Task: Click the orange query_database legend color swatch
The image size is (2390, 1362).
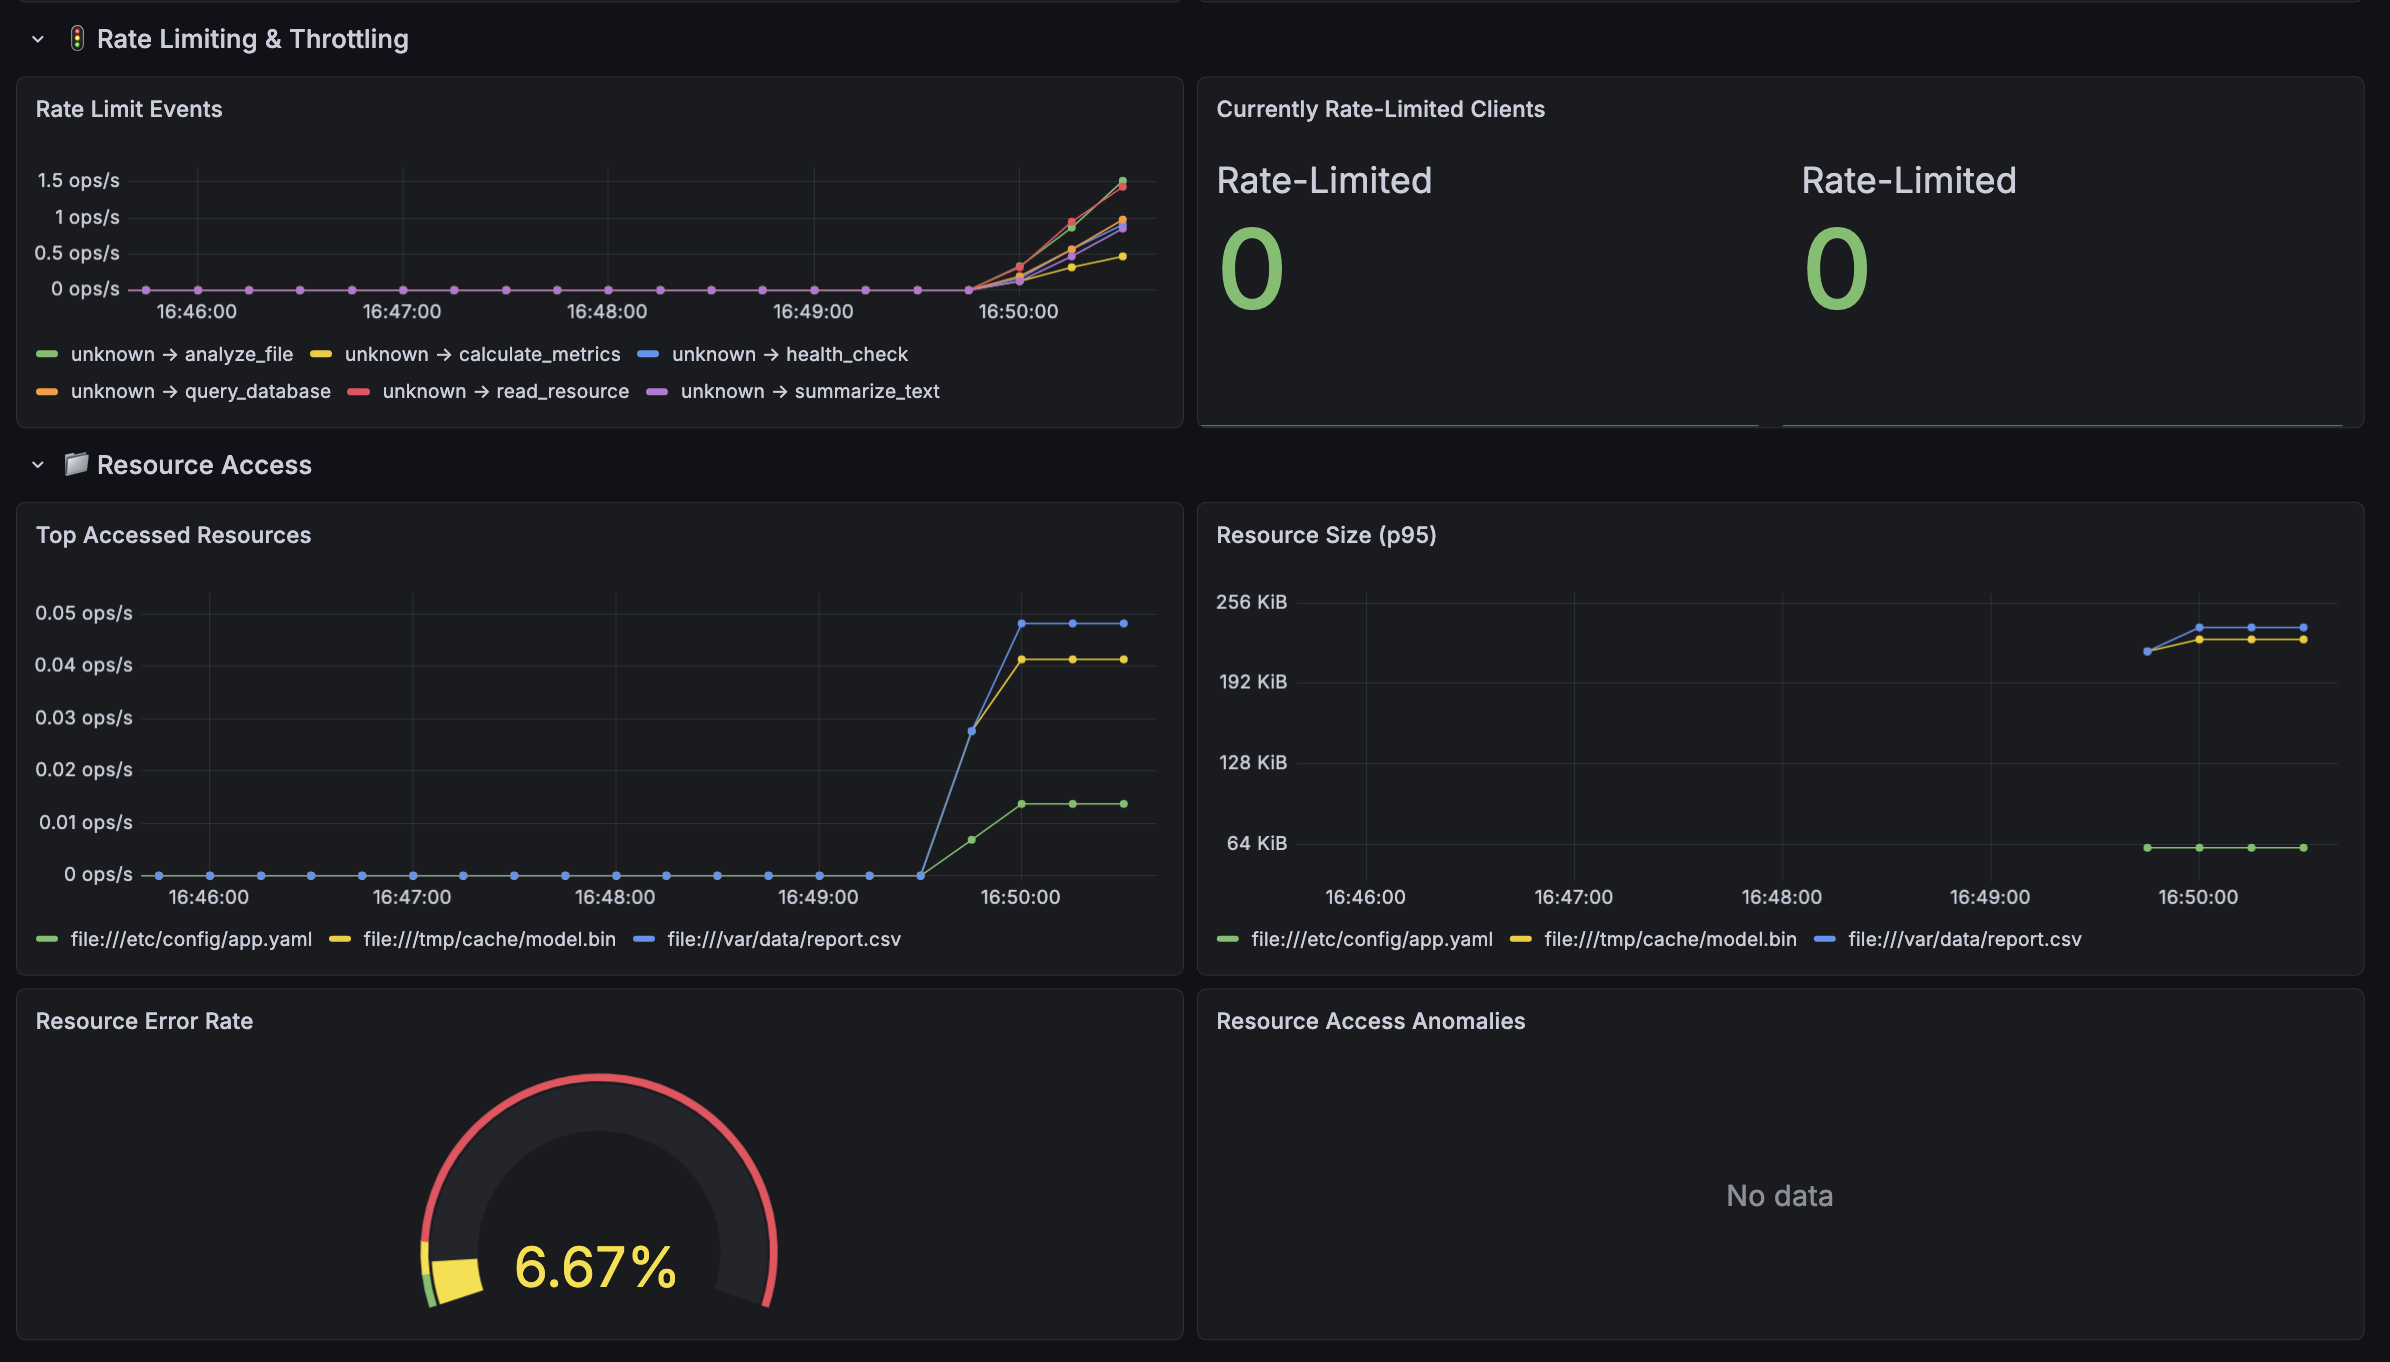Action: tap(47, 391)
